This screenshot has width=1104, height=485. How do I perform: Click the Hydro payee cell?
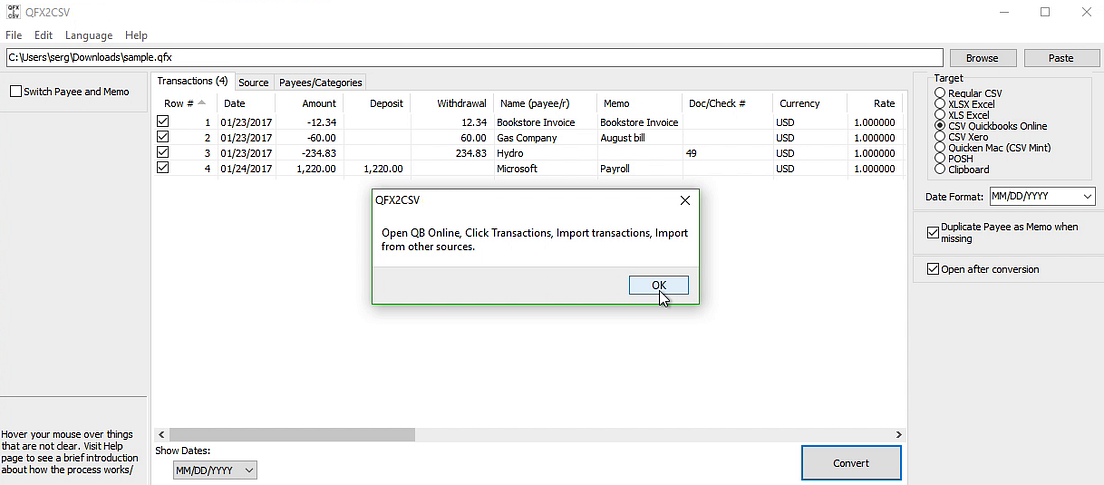point(545,153)
